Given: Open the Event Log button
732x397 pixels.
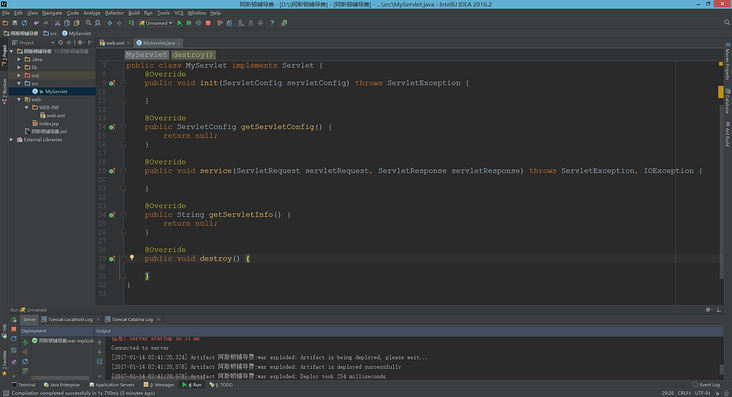Looking at the screenshot, I should 706,385.
